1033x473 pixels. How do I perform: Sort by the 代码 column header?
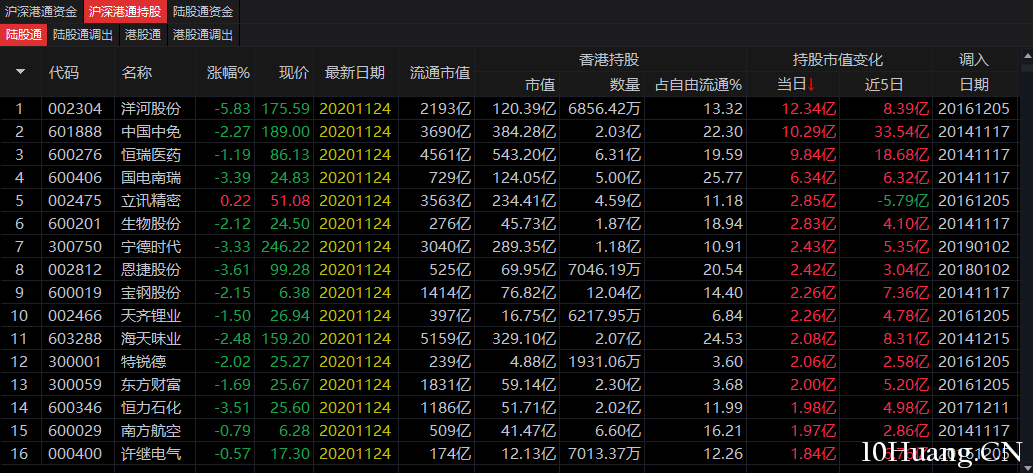coord(64,72)
